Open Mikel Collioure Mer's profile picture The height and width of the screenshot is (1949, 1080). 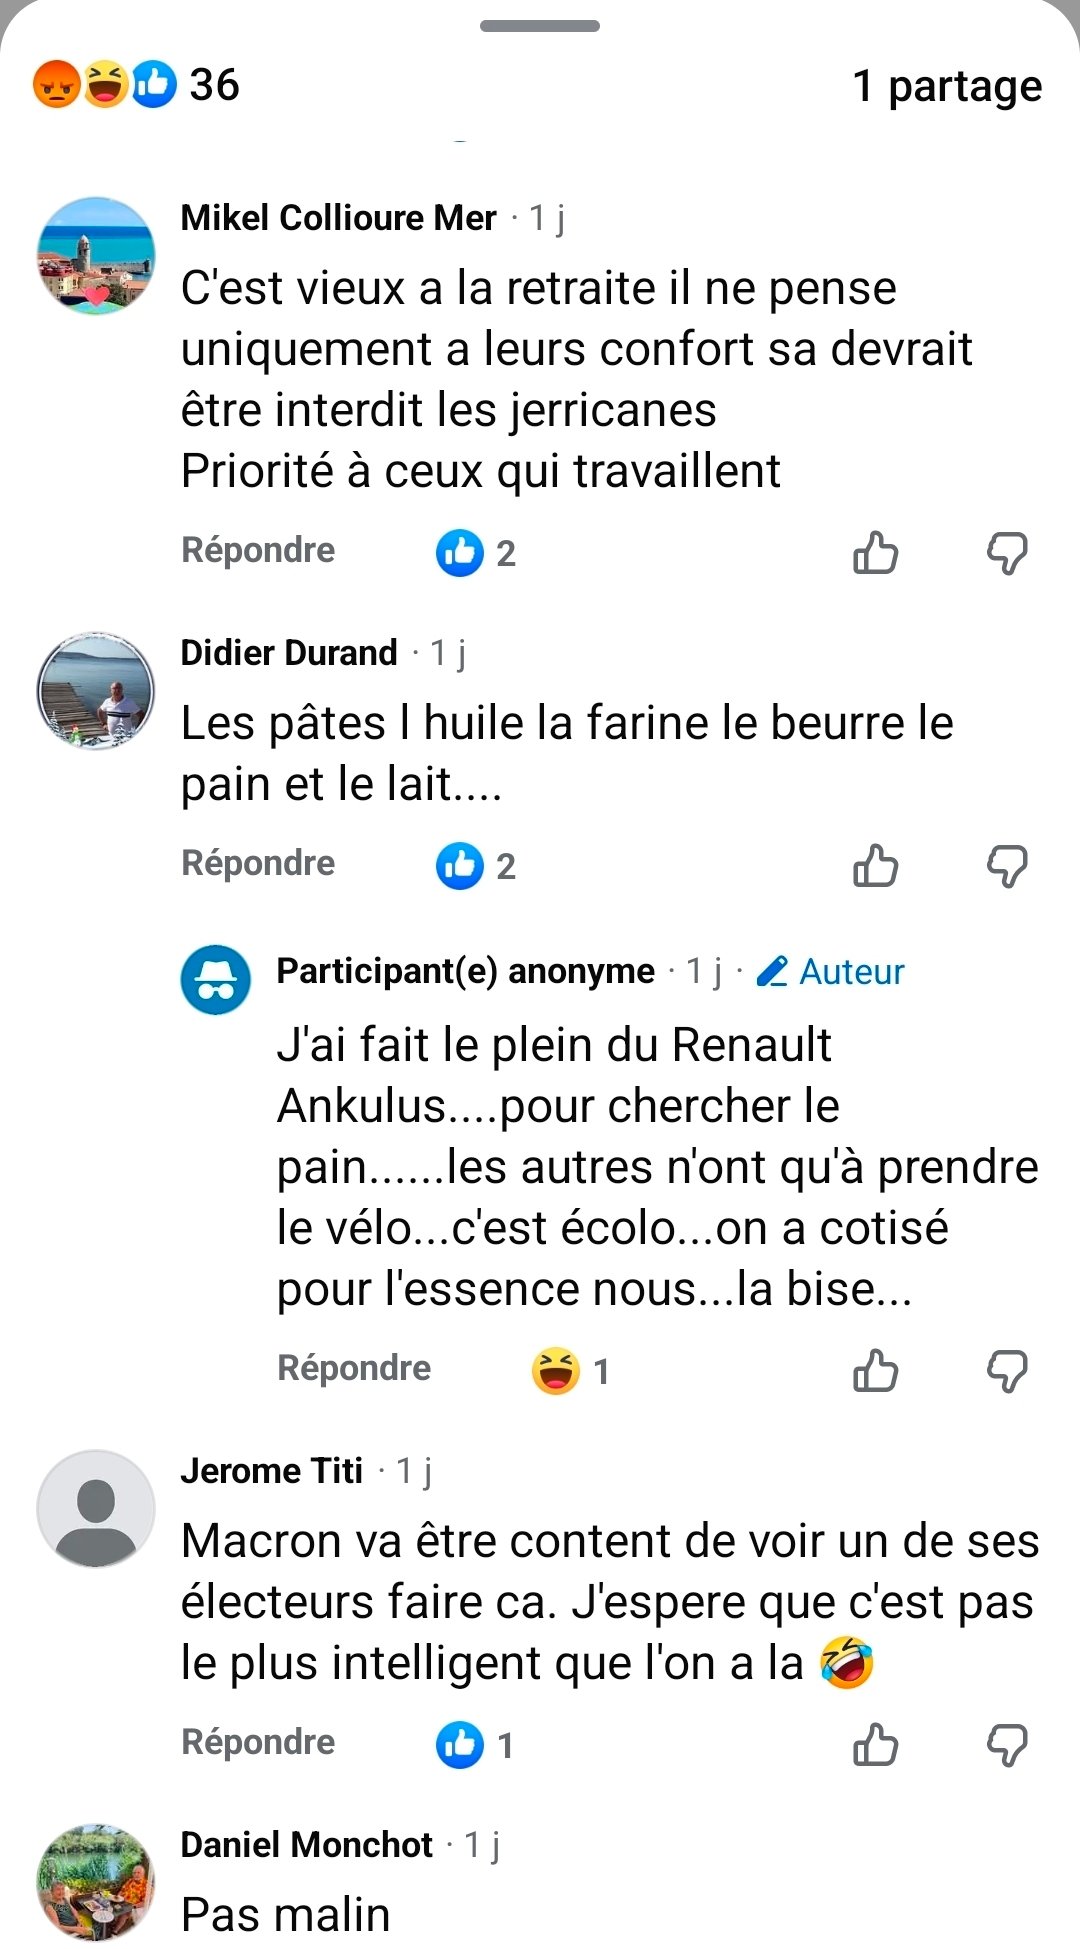96,256
